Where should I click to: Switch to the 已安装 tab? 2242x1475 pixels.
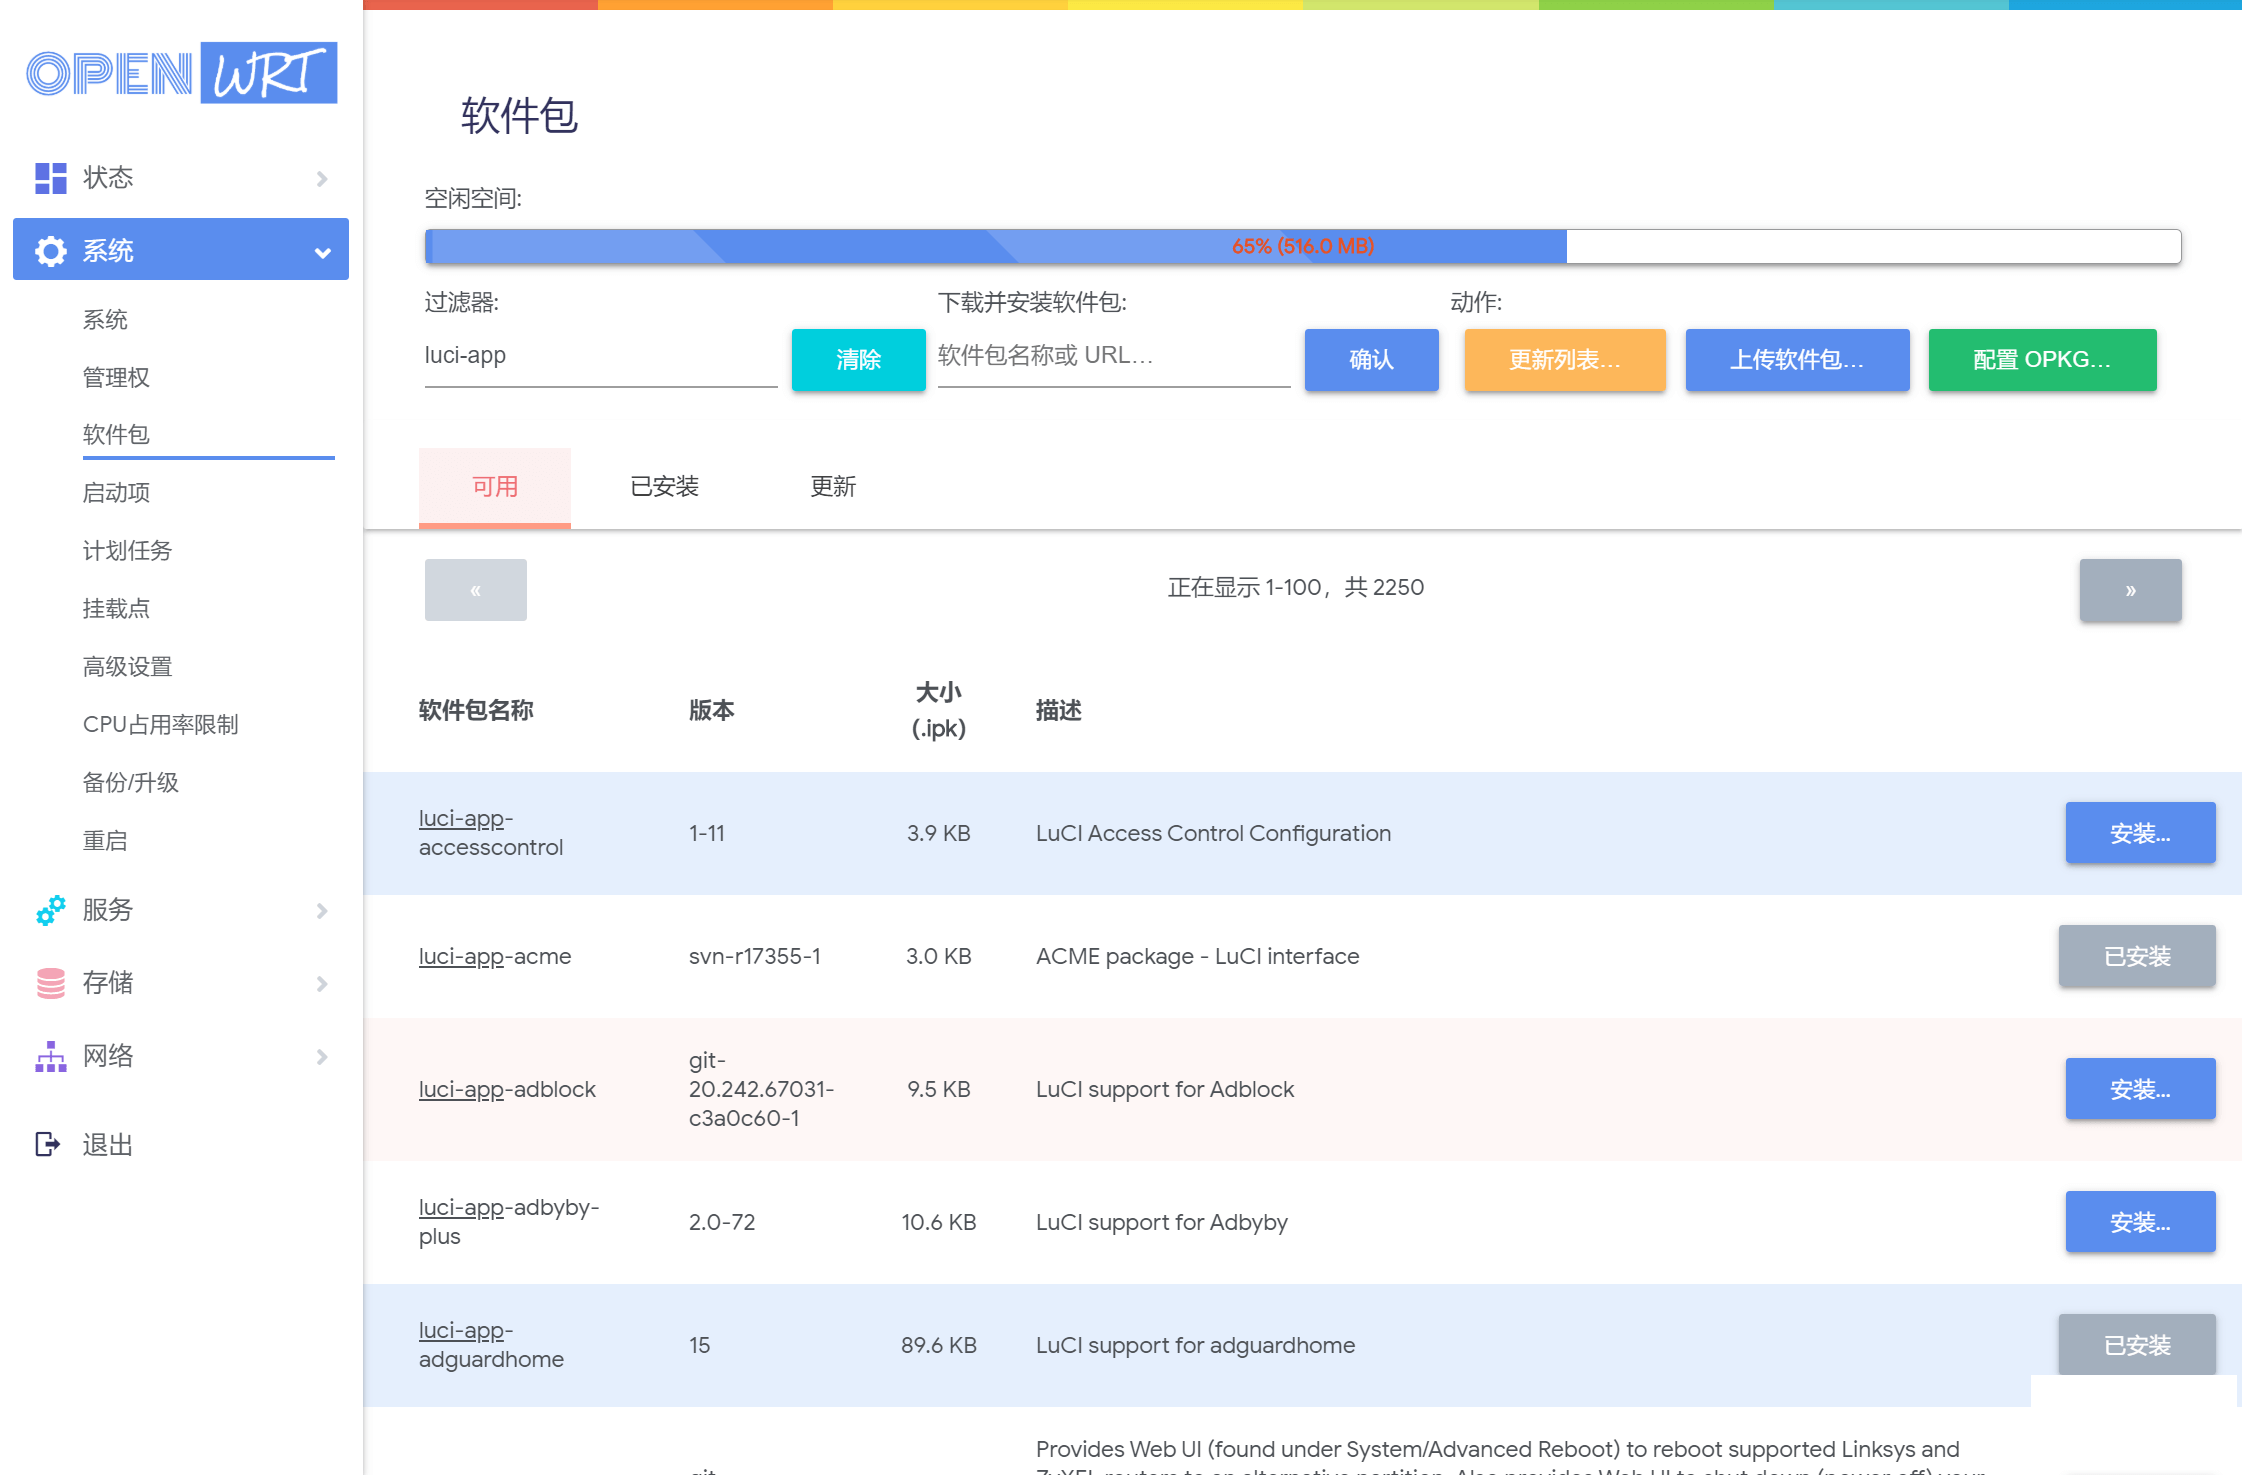click(x=664, y=487)
